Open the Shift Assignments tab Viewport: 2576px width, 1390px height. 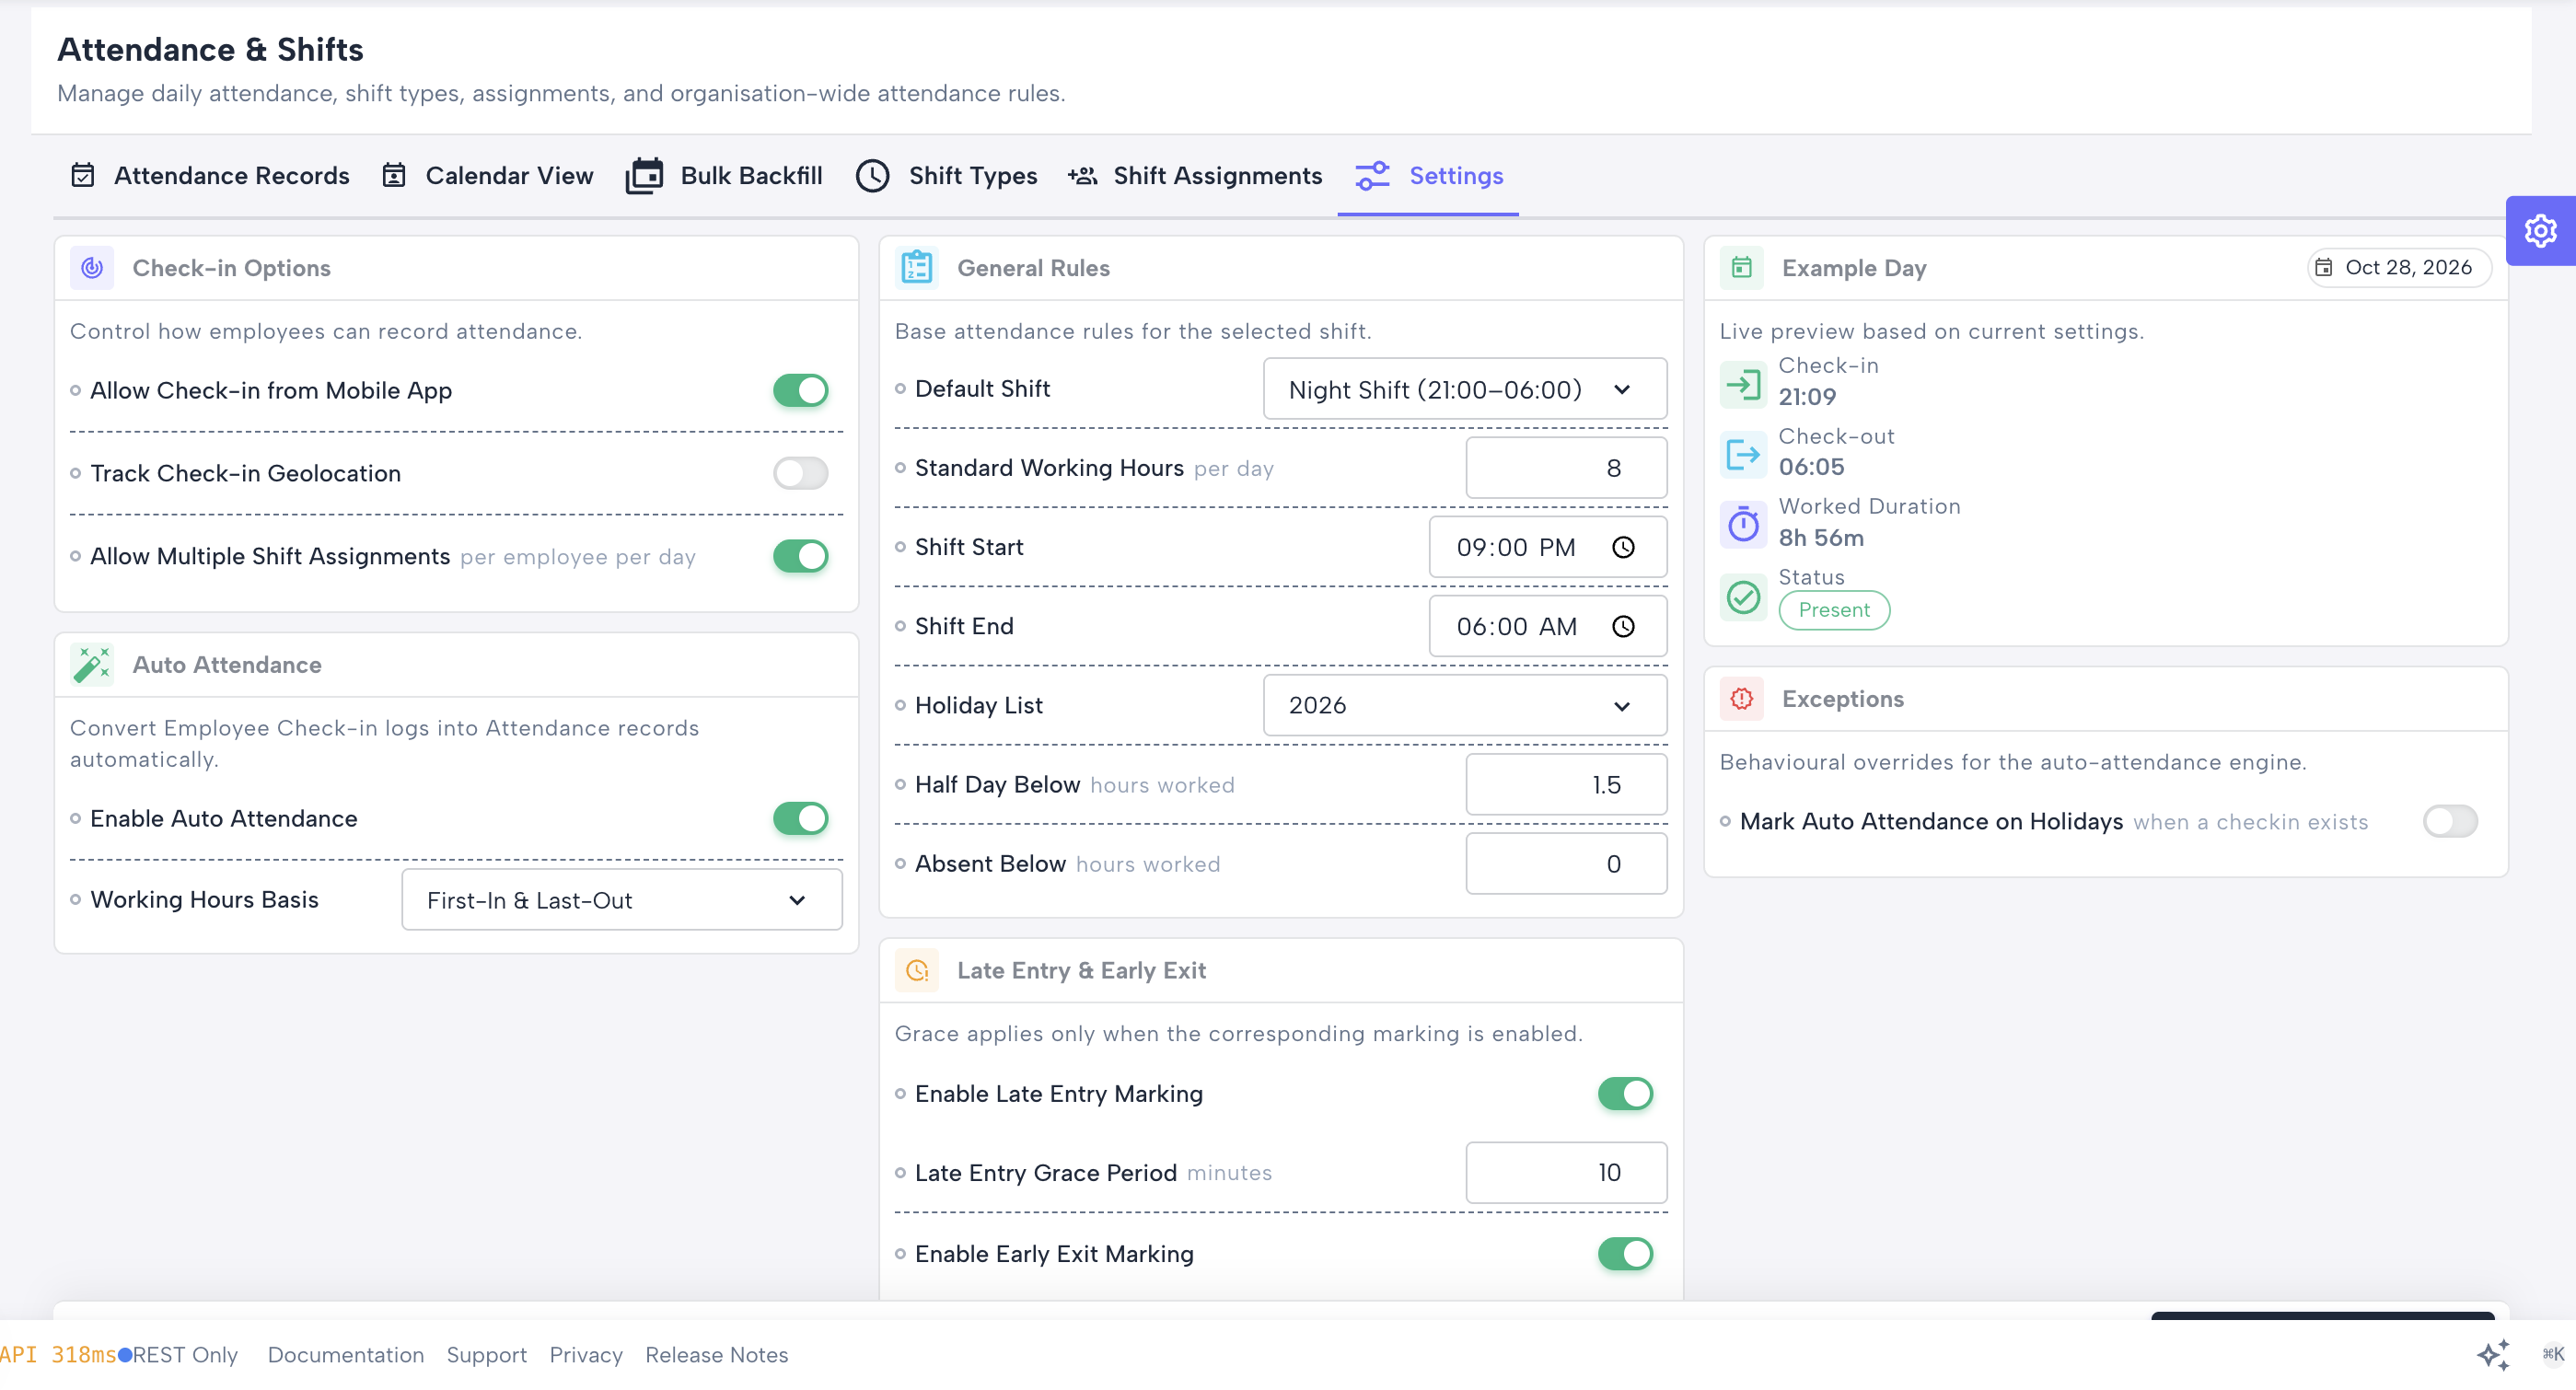(x=1195, y=176)
